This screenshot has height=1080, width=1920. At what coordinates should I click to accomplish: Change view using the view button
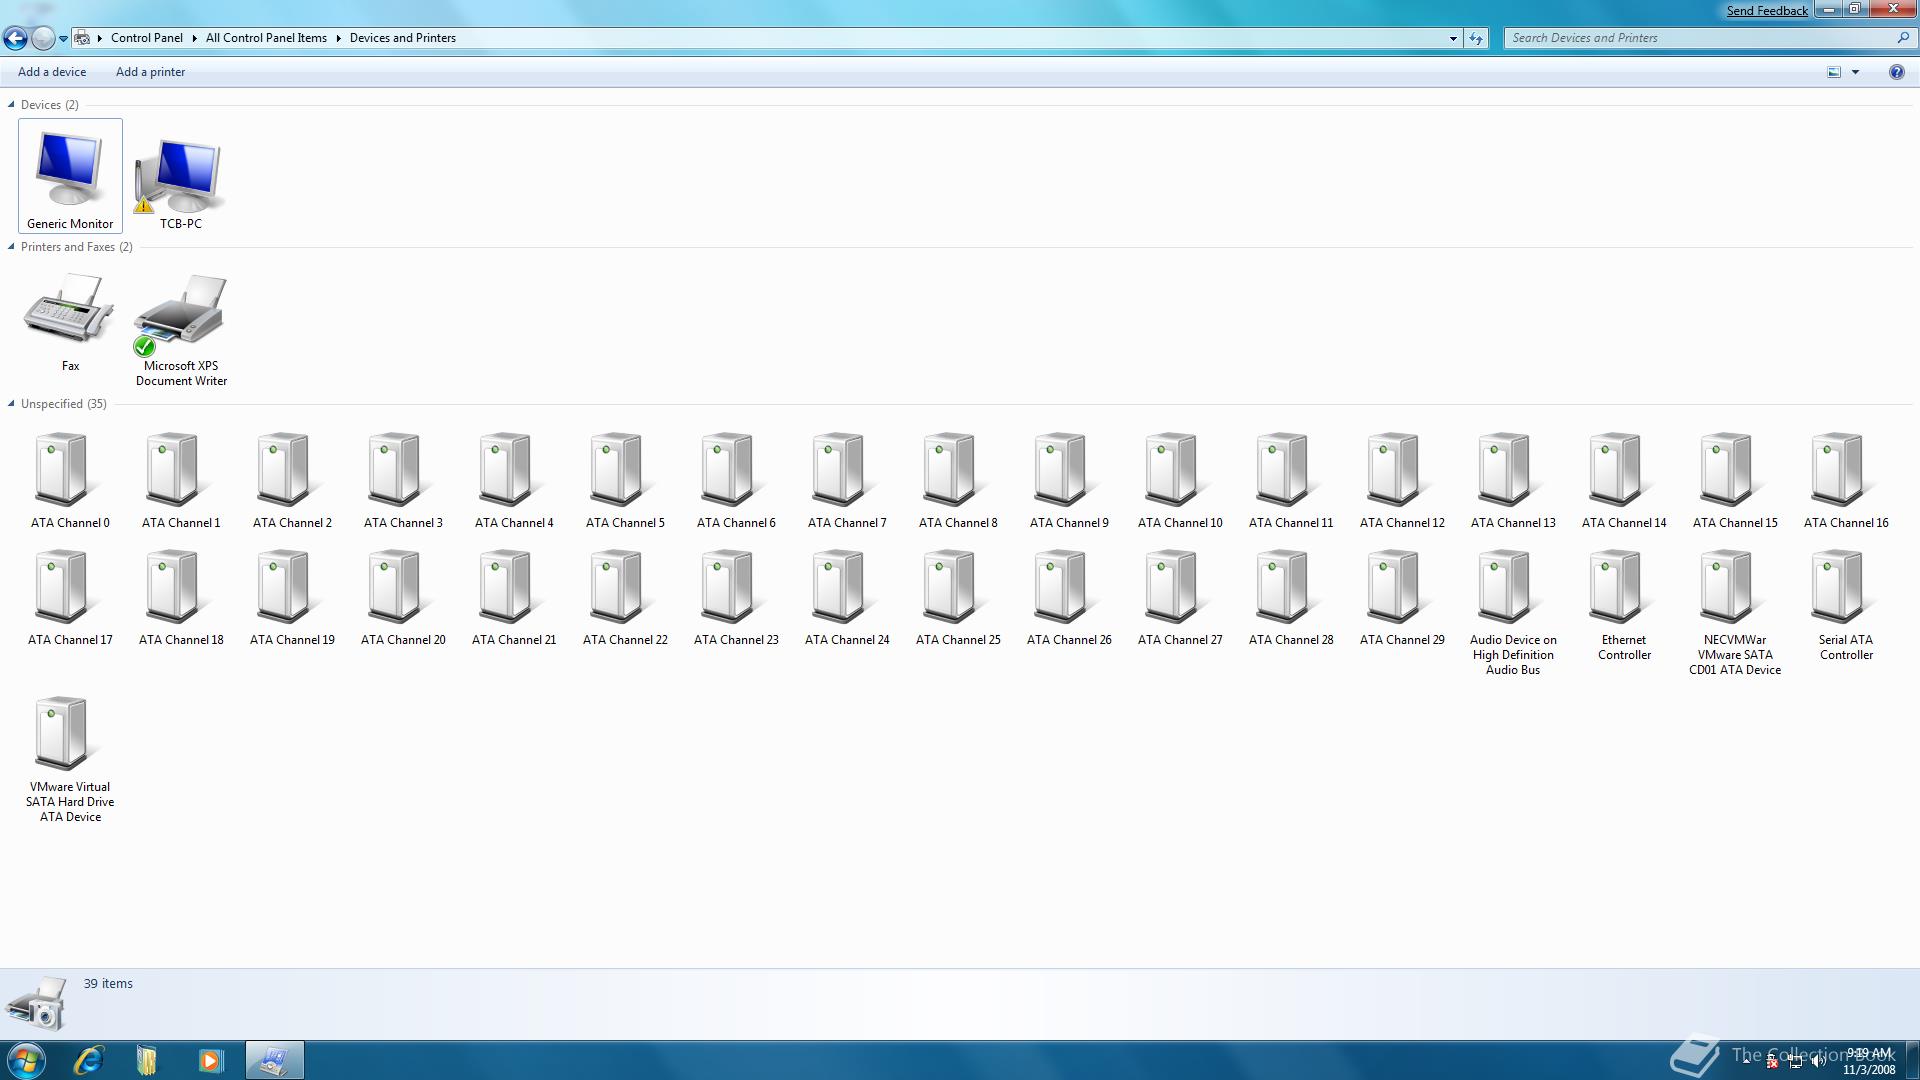[x=1834, y=72]
